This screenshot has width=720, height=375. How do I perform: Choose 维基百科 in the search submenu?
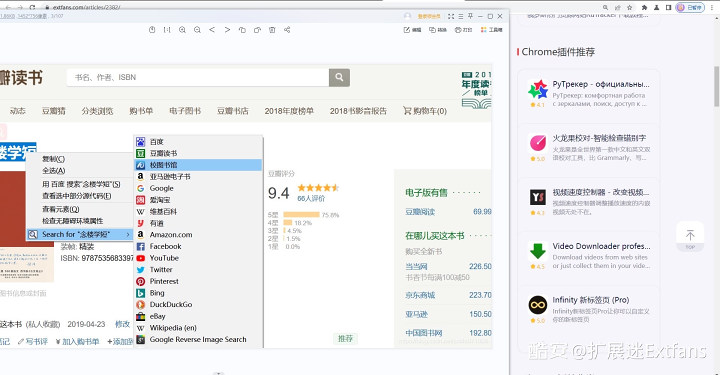[x=199, y=212]
